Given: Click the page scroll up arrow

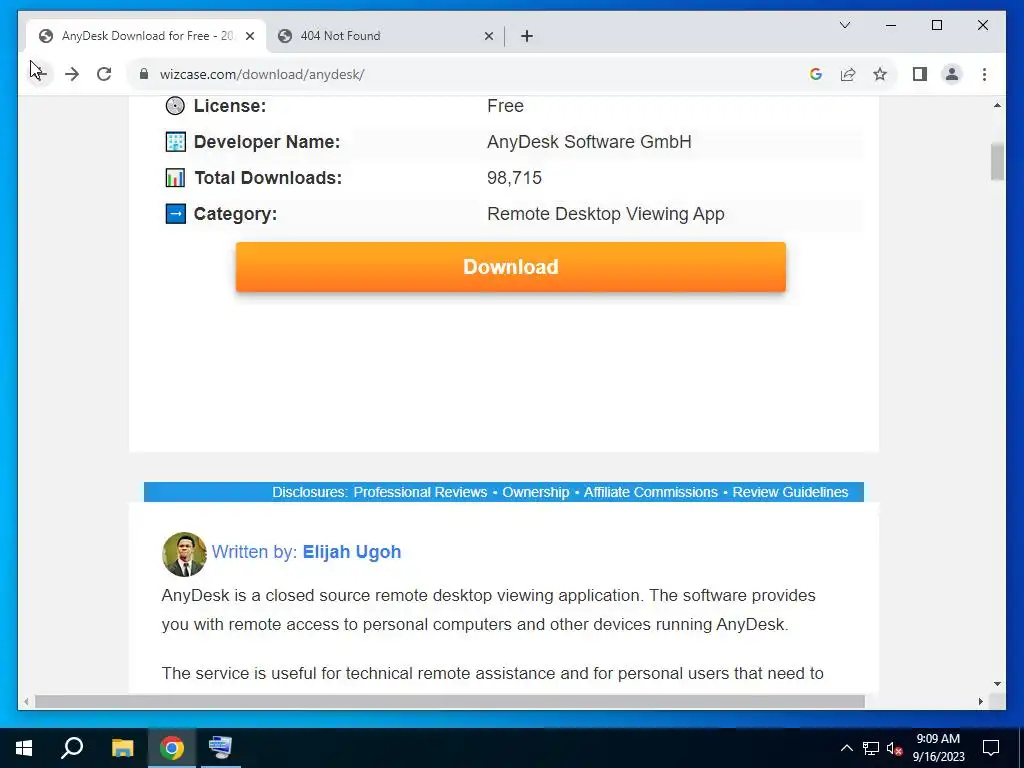Looking at the screenshot, I should click(x=997, y=105).
